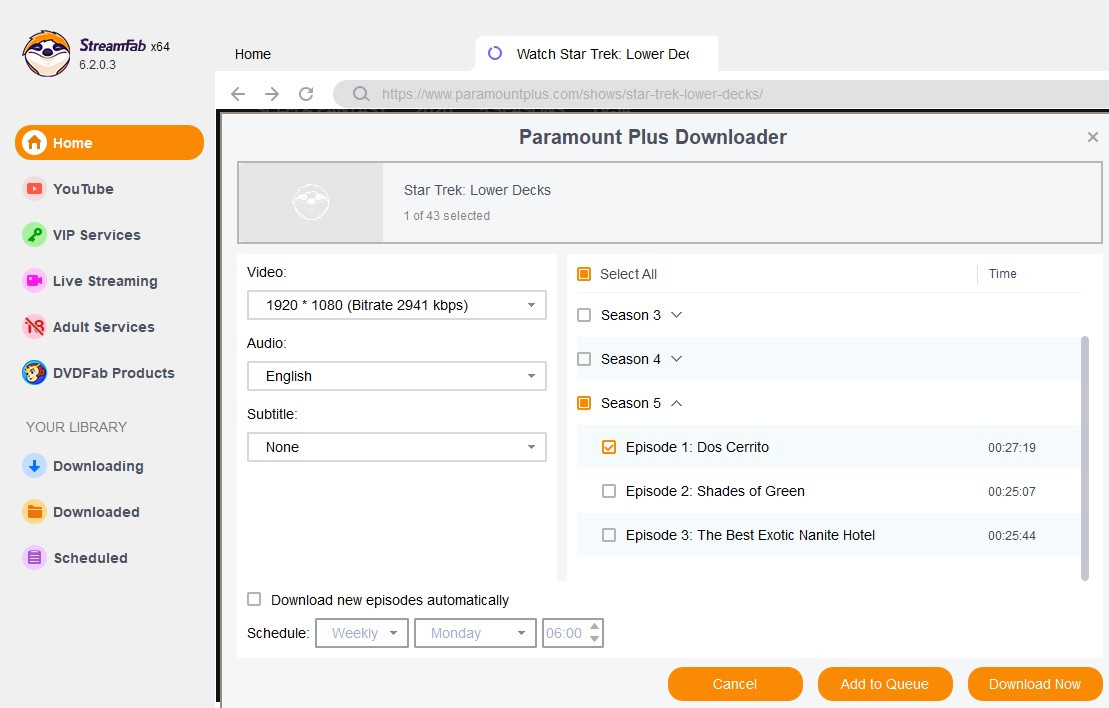Open the Weekly schedule dropdown
Screen dimensions: 1109x708
point(362,633)
